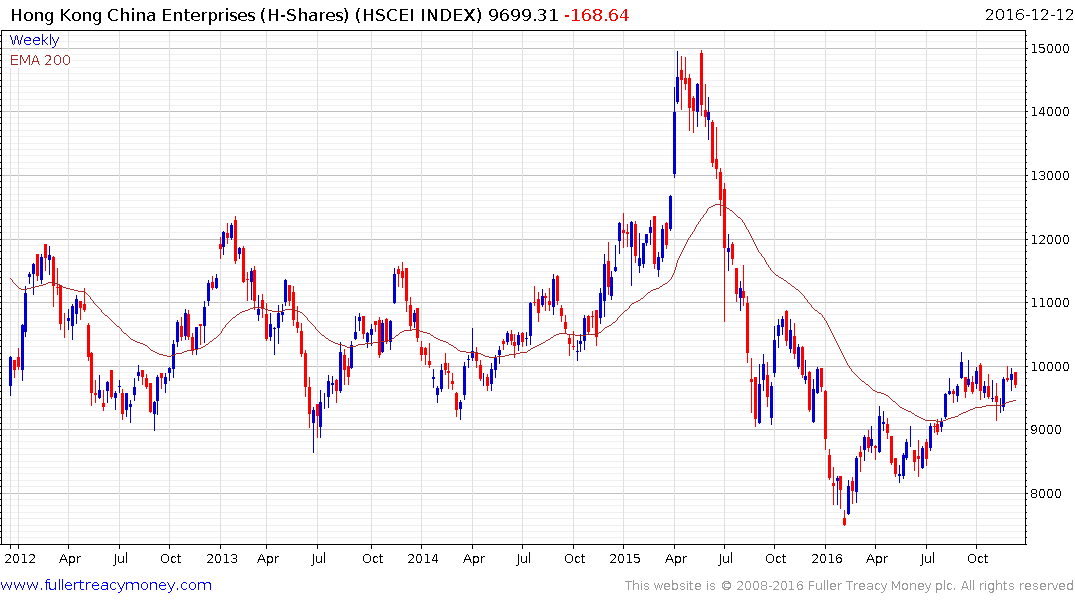Select the 10000 price axis label
Image resolution: width=1075 pixels, height=600 pixels.
click(x=1050, y=367)
